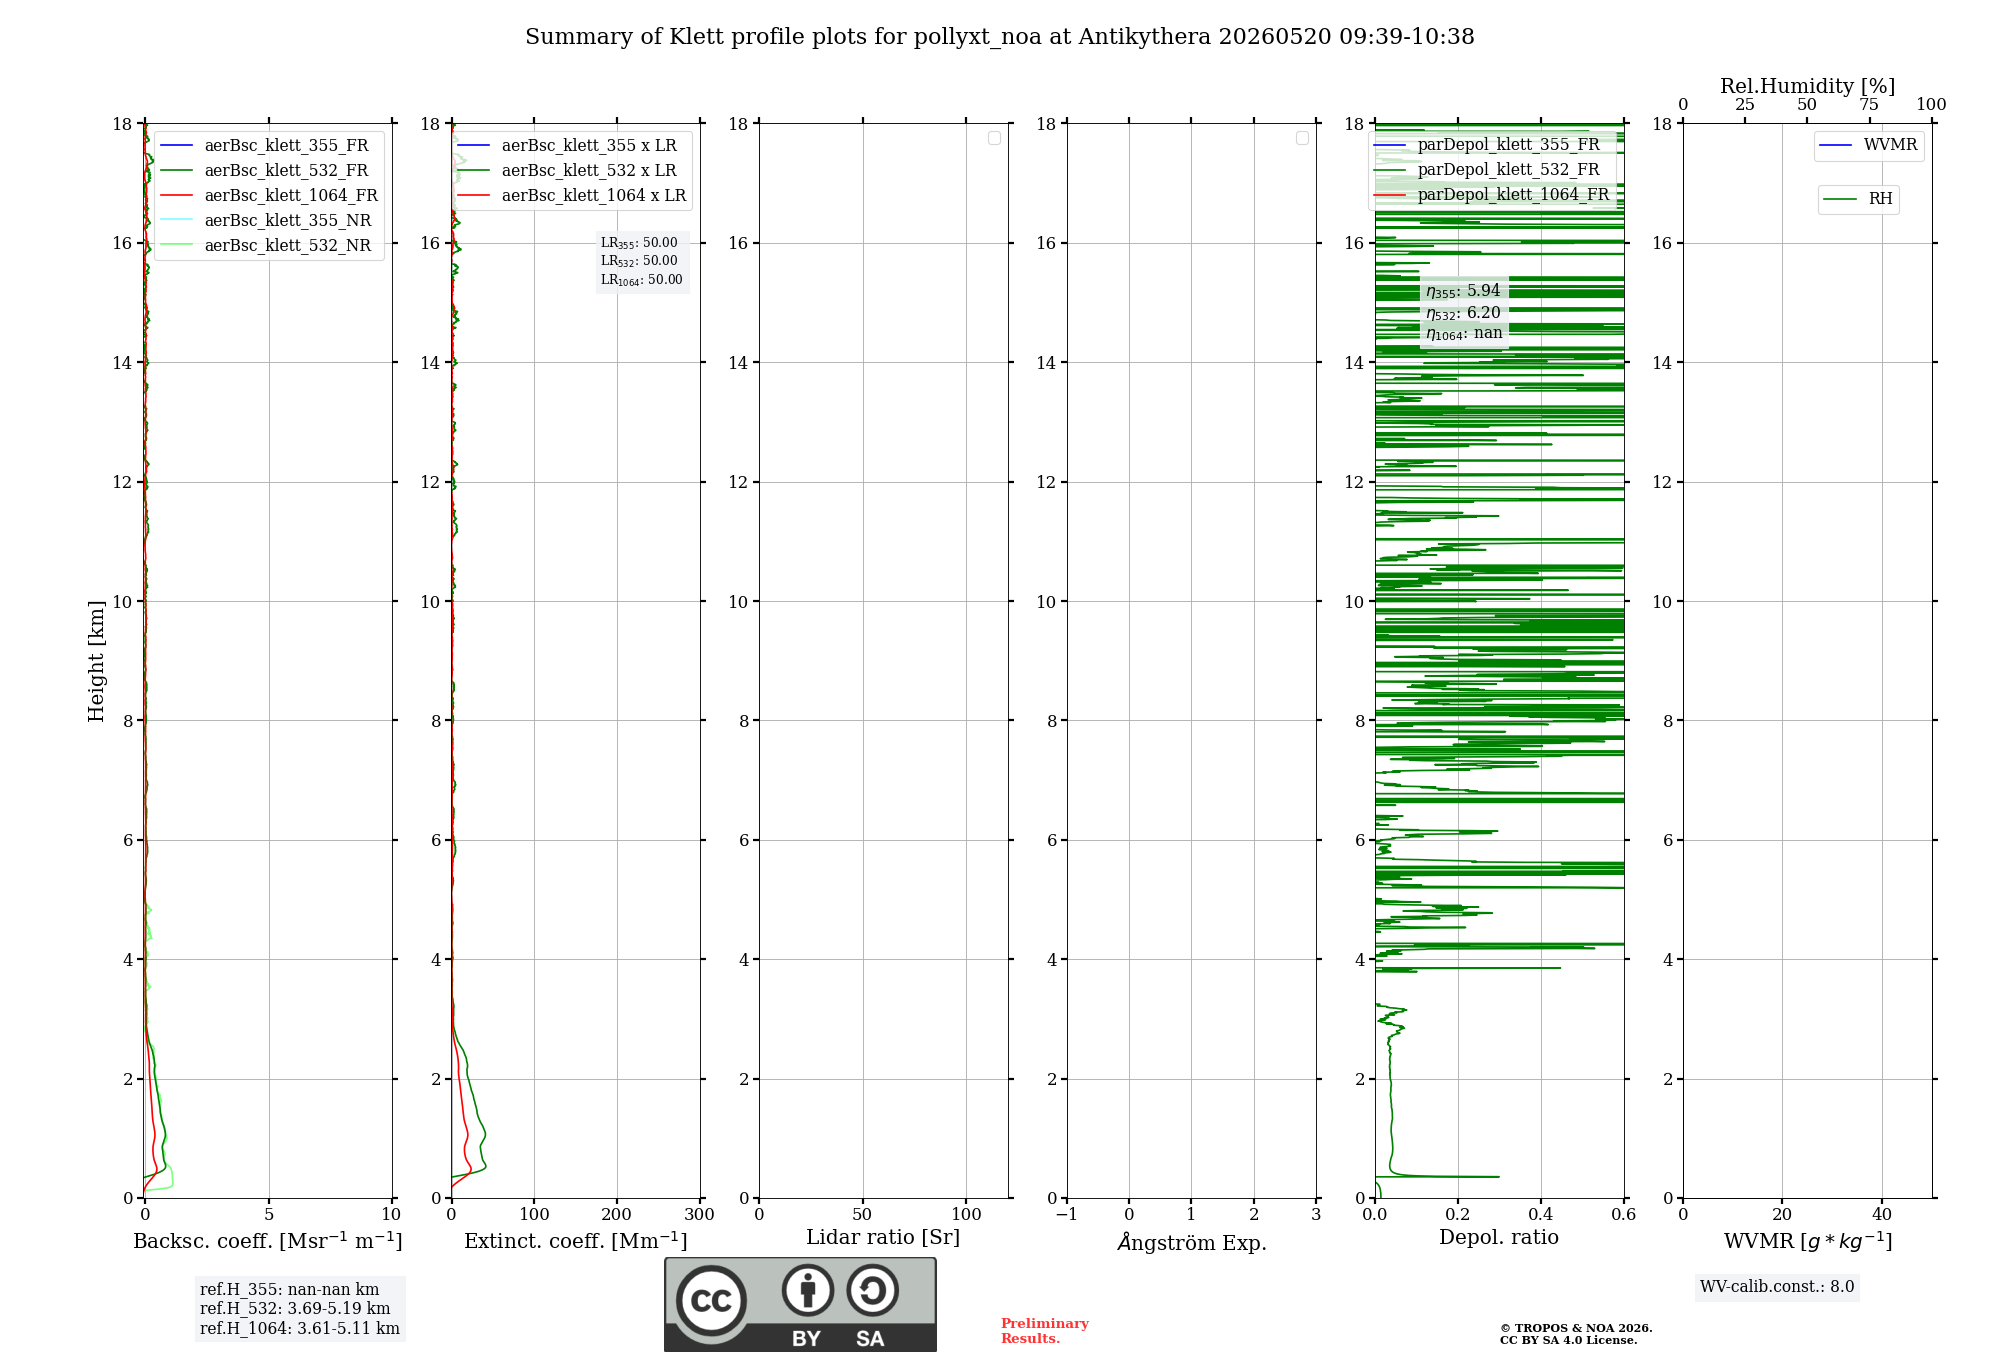Click legend entry 'aerBsc_klett_532 x LR'
The image size is (2000, 1360).
point(567,170)
